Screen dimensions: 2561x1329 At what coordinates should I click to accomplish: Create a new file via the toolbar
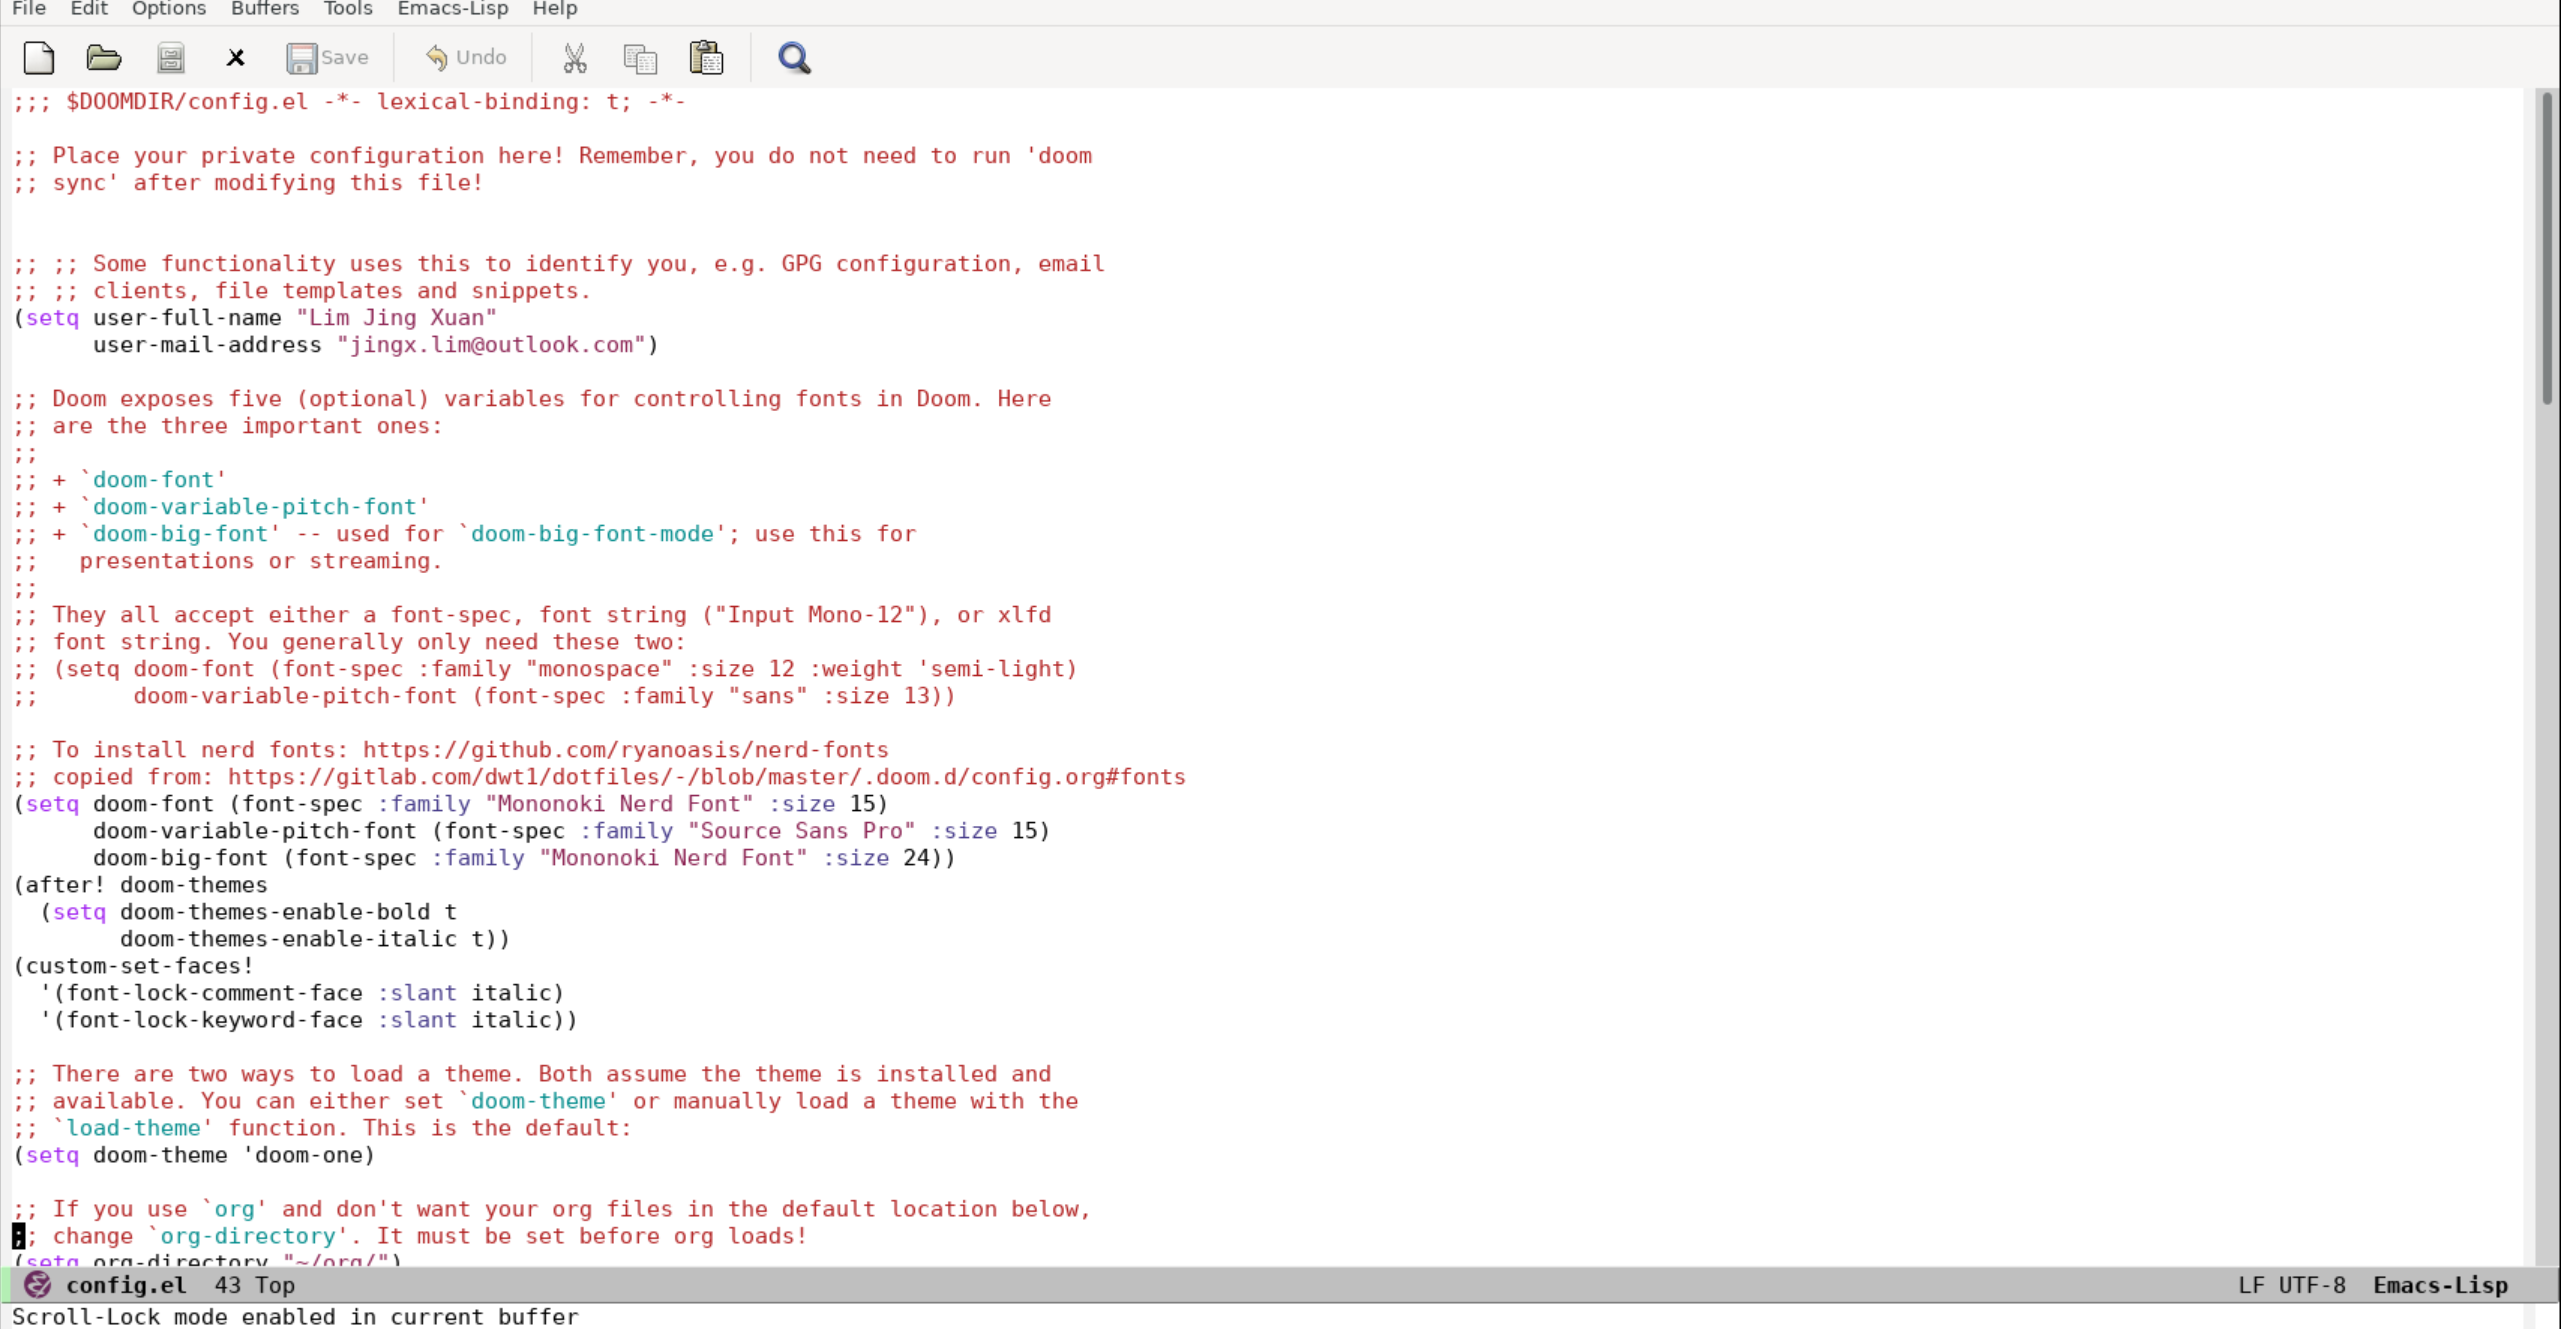pyautogui.click(x=39, y=57)
